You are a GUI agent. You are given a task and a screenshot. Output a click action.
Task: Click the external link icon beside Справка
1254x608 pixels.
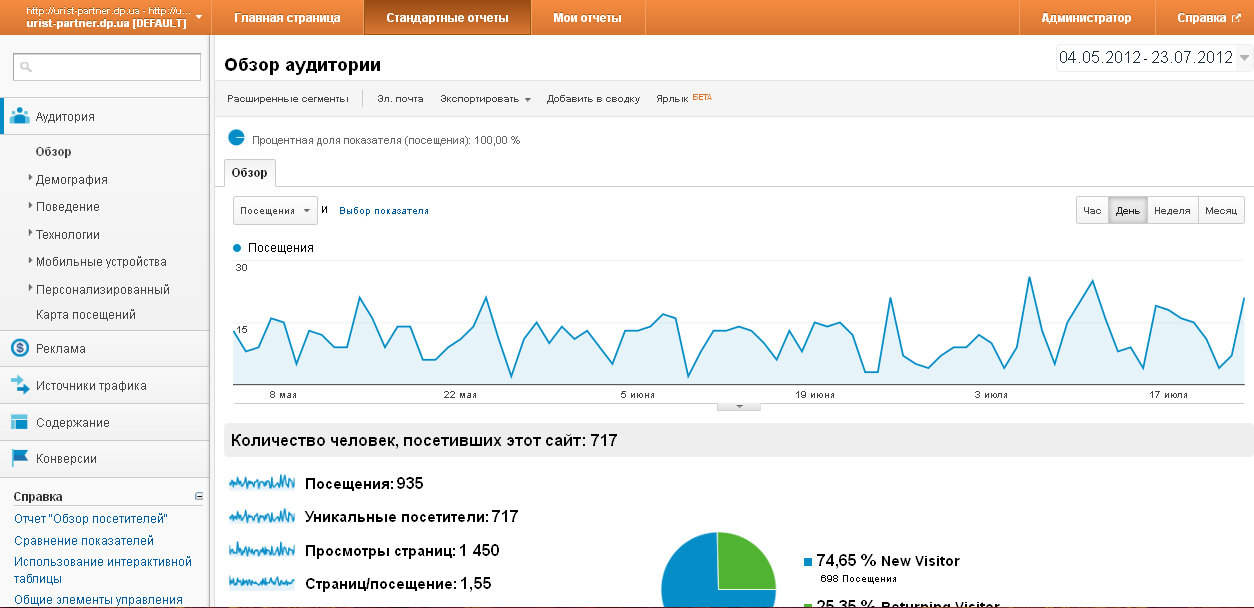pyautogui.click(x=1236, y=18)
